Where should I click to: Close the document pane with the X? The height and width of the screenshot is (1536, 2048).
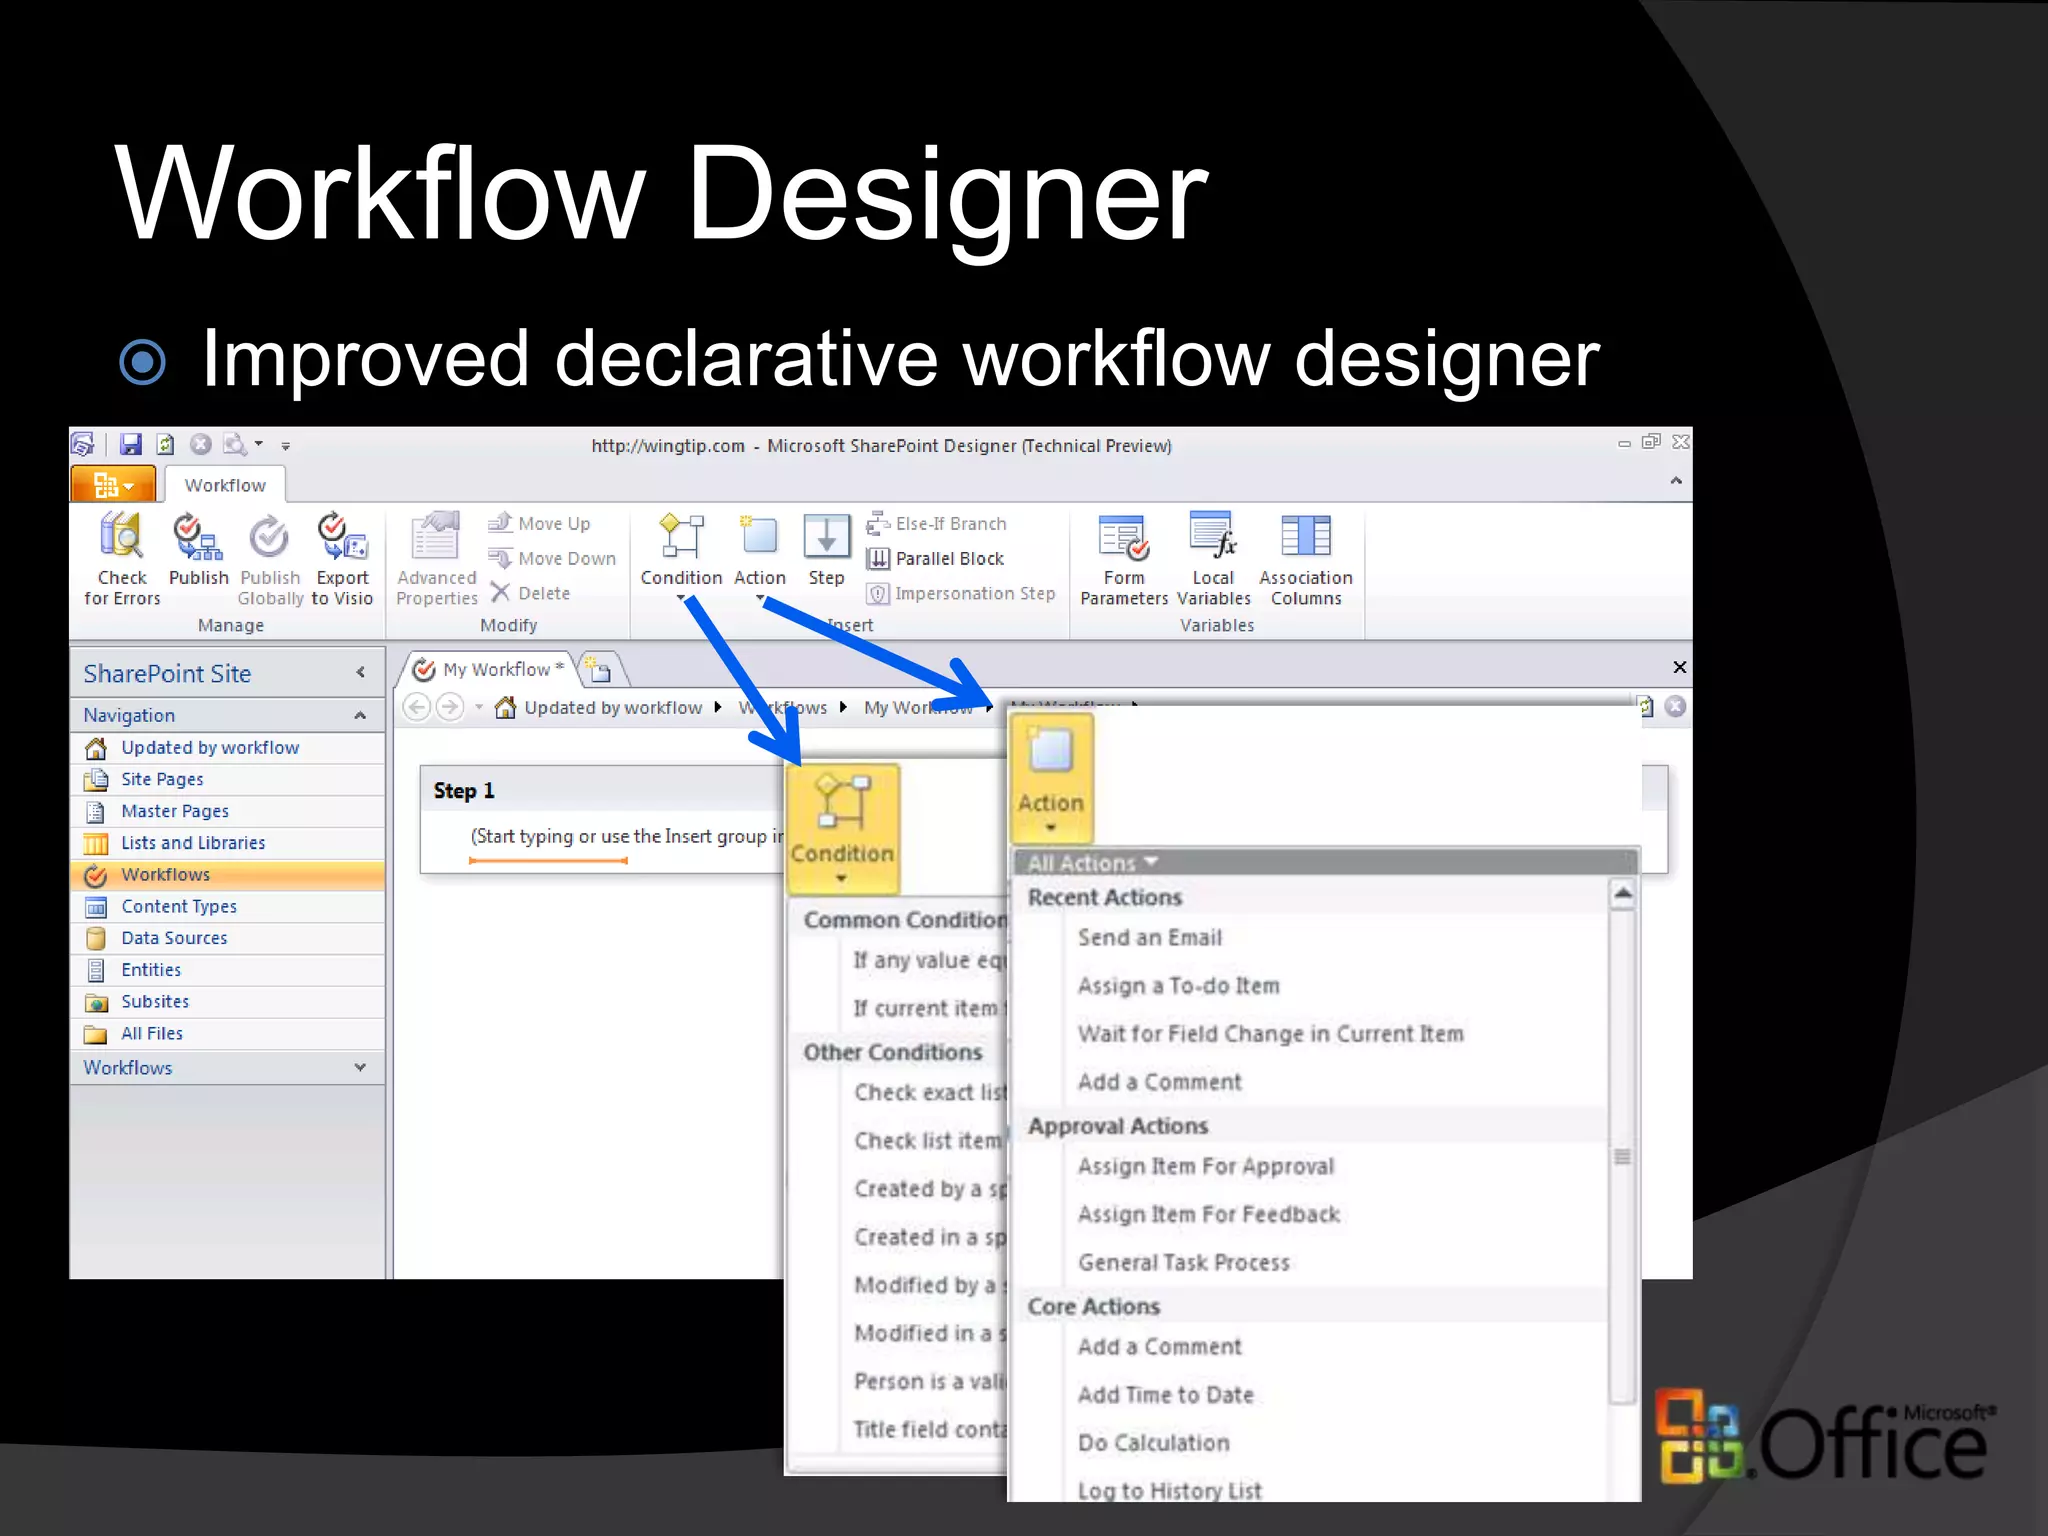click(1680, 667)
